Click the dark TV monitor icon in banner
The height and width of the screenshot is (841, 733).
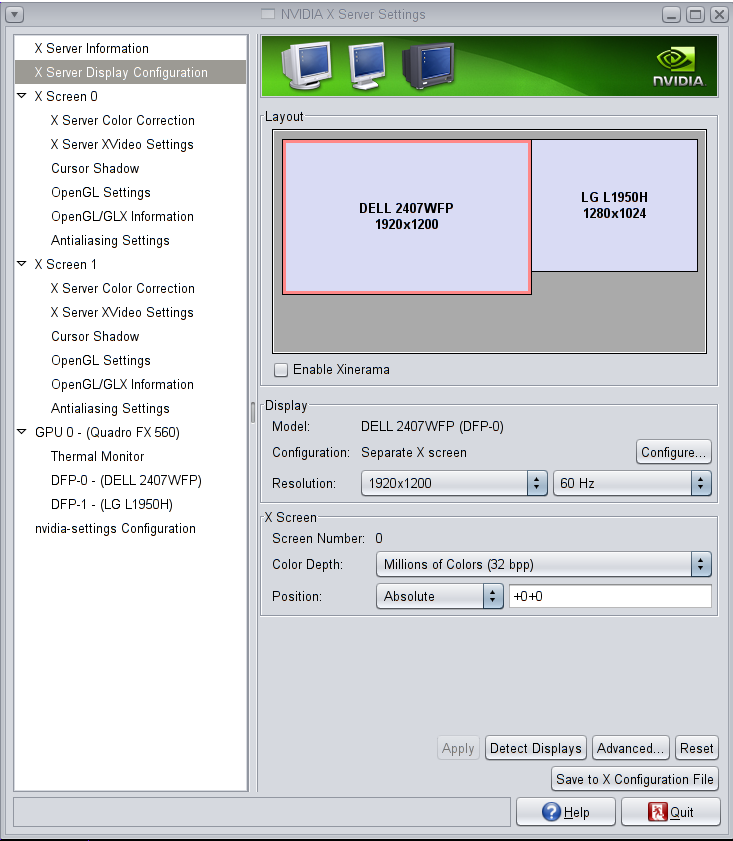coord(429,65)
